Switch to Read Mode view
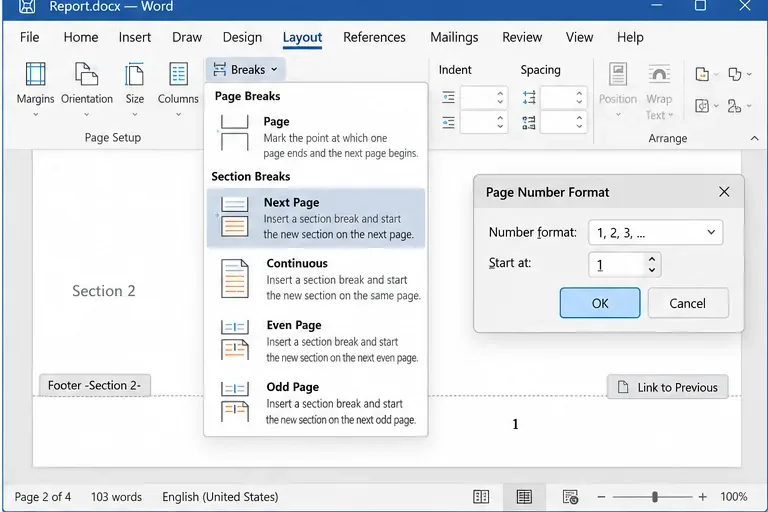The height and width of the screenshot is (512, 768). point(481,497)
